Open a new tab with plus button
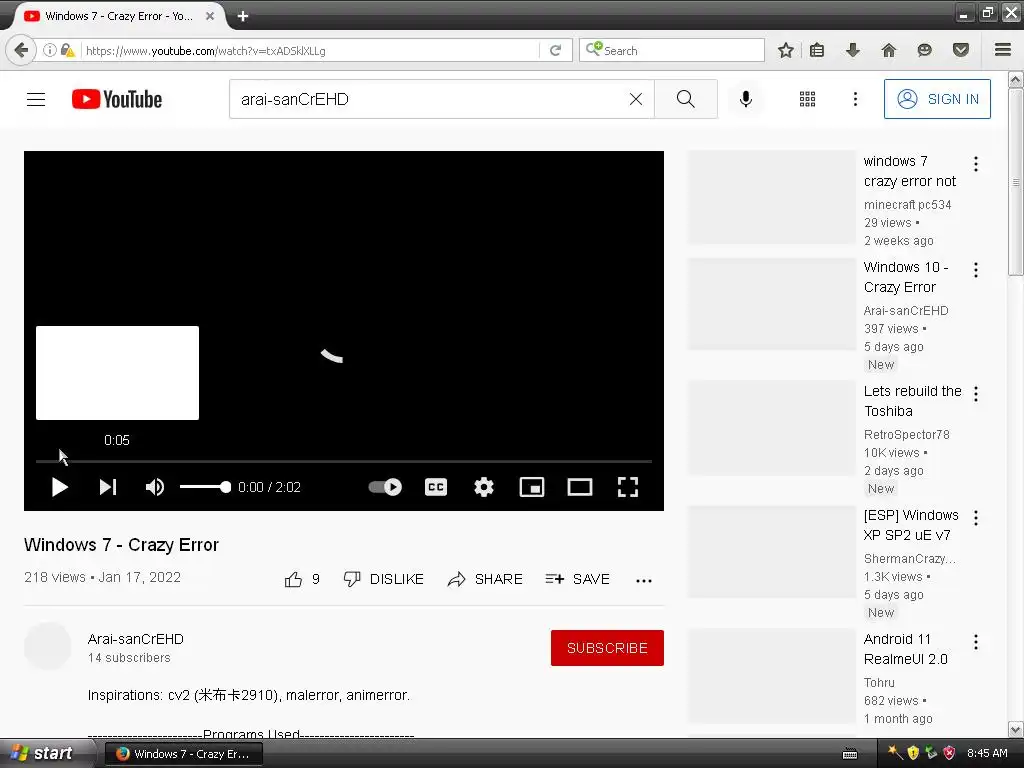 (243, 16)
